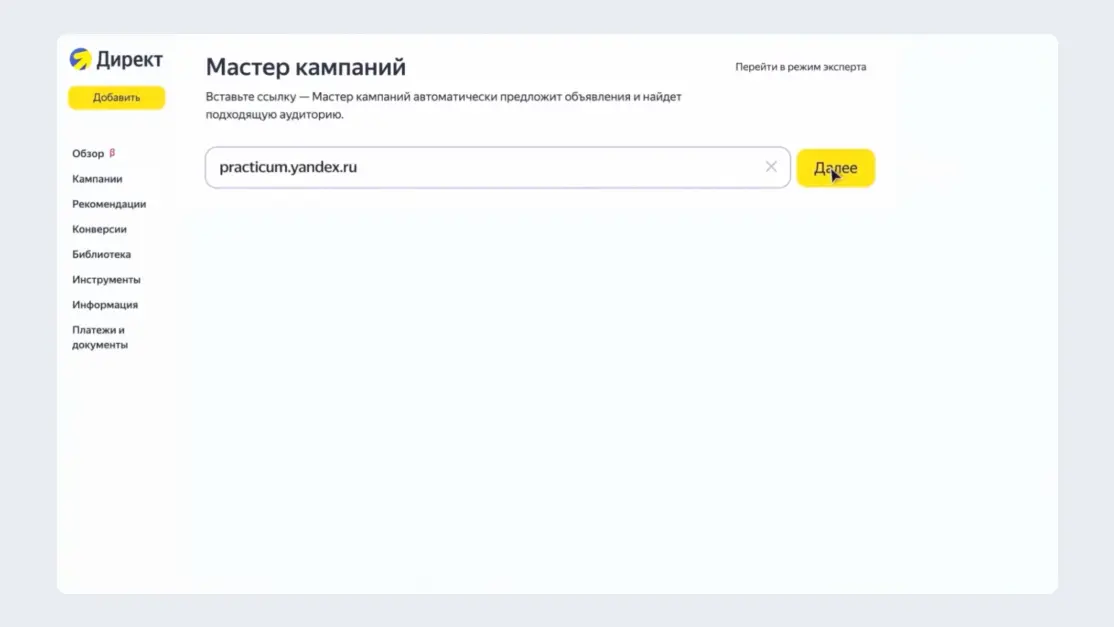Click the yellow Добавить button
This screenshot has width=1114, height=627.
pos(117,97)
